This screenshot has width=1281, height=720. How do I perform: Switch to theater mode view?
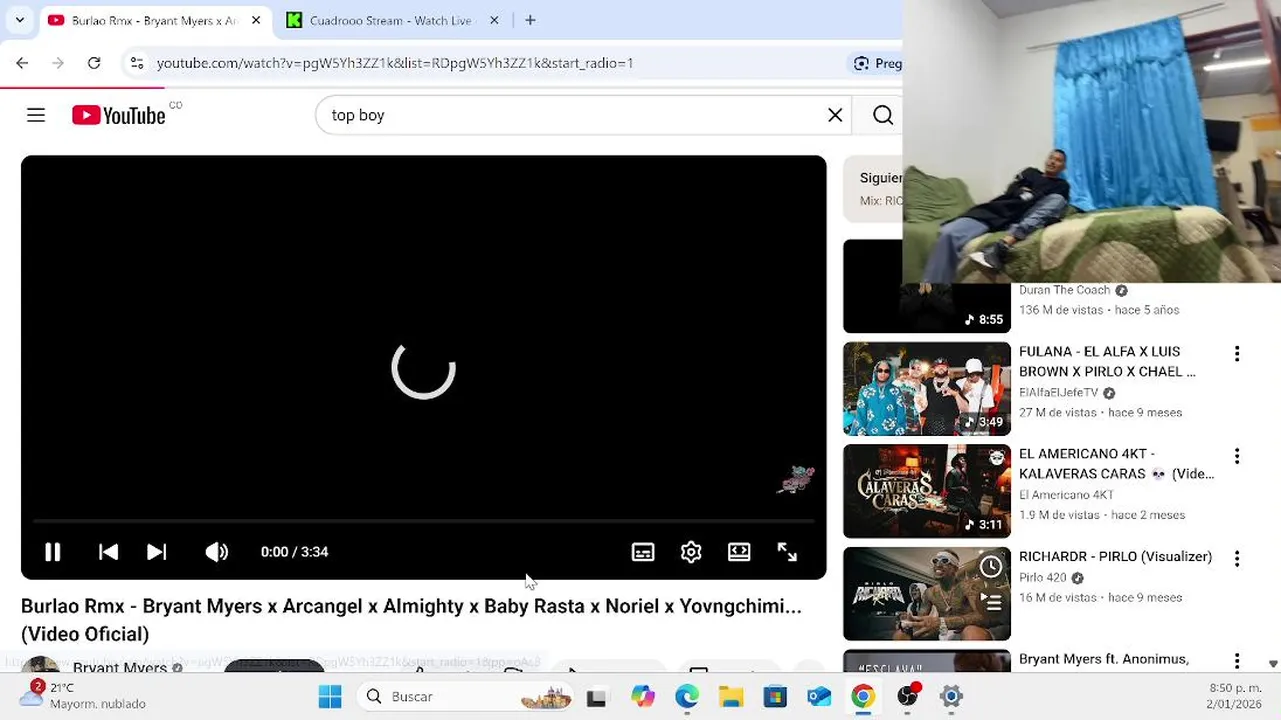coord(739,552)
